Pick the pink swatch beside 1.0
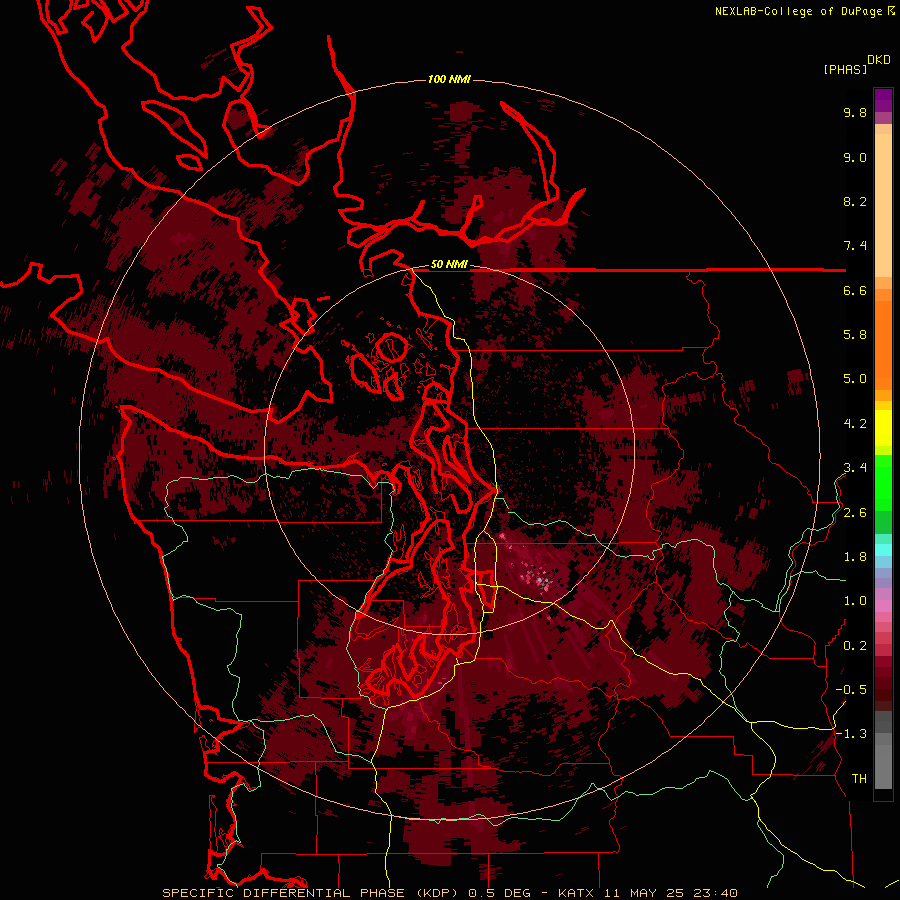The height and width of the screenshot is (900, 900). click(x=883, y=606)
